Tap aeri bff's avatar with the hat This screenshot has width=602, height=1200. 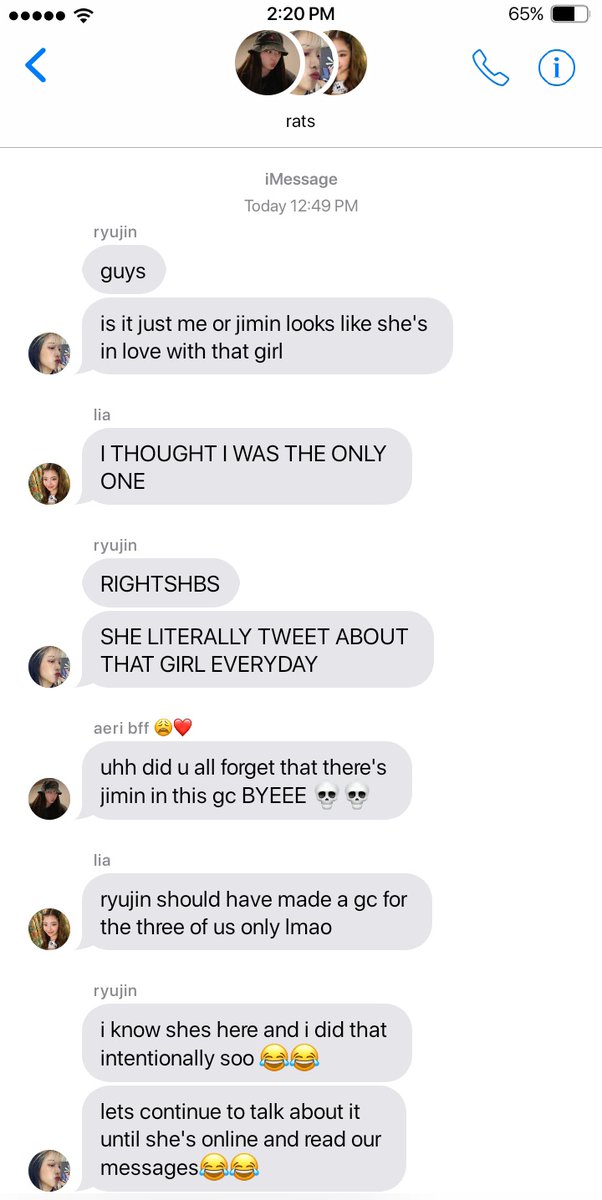pyautogui.click(x=49, y=799)
